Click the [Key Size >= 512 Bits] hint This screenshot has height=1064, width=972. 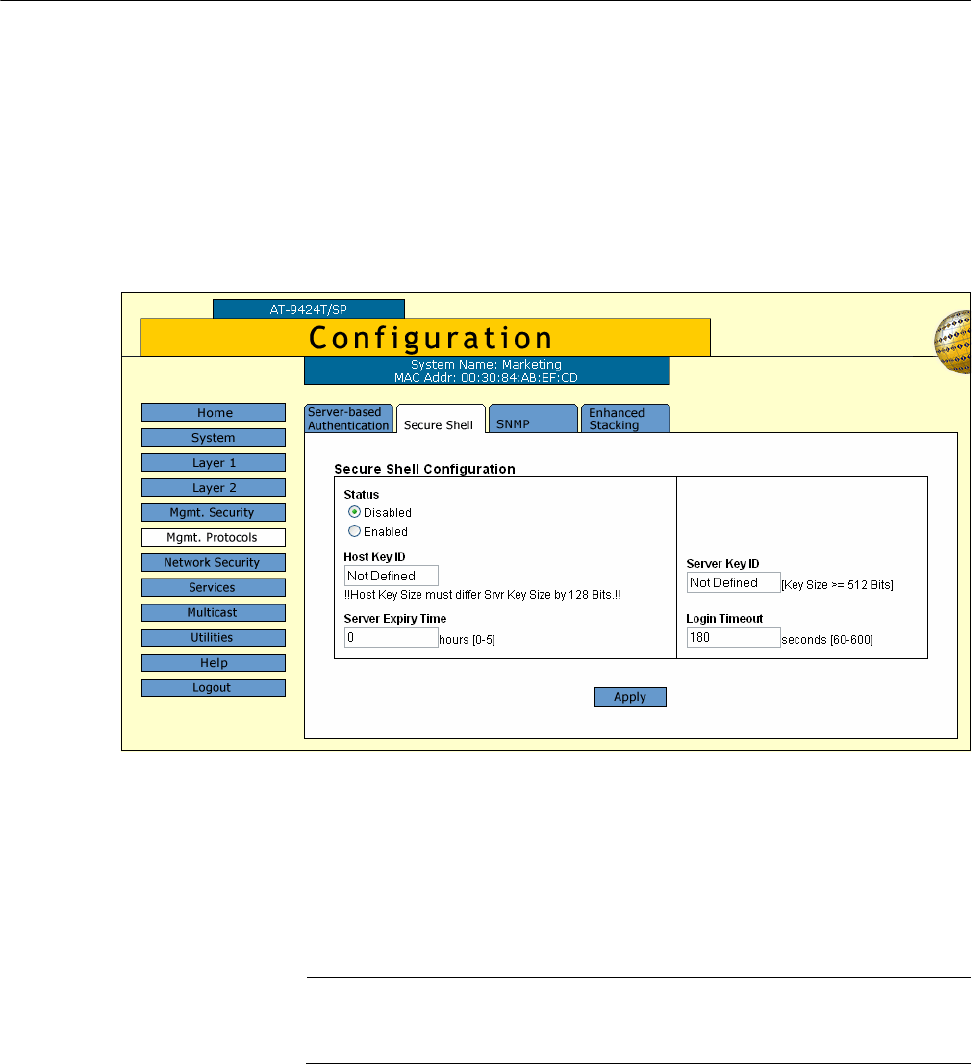(838, 585)
